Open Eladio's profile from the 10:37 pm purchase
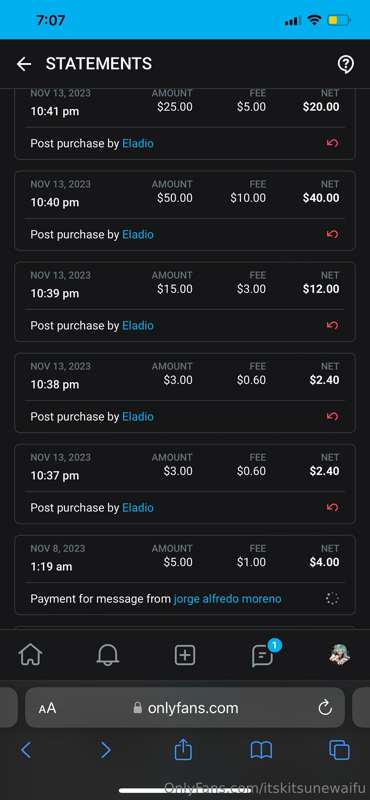 coord(138,508)
